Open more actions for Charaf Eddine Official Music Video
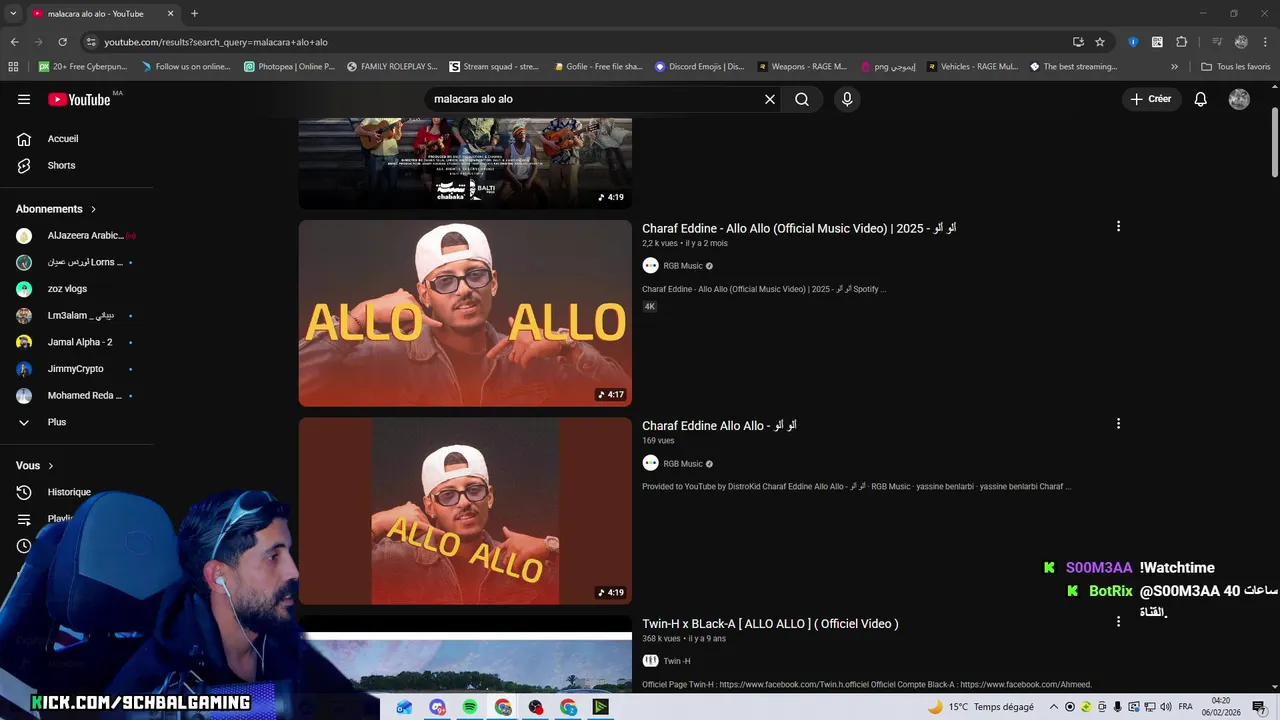The width and height of the screenshot is (1280, 720). pos(1118,226)
